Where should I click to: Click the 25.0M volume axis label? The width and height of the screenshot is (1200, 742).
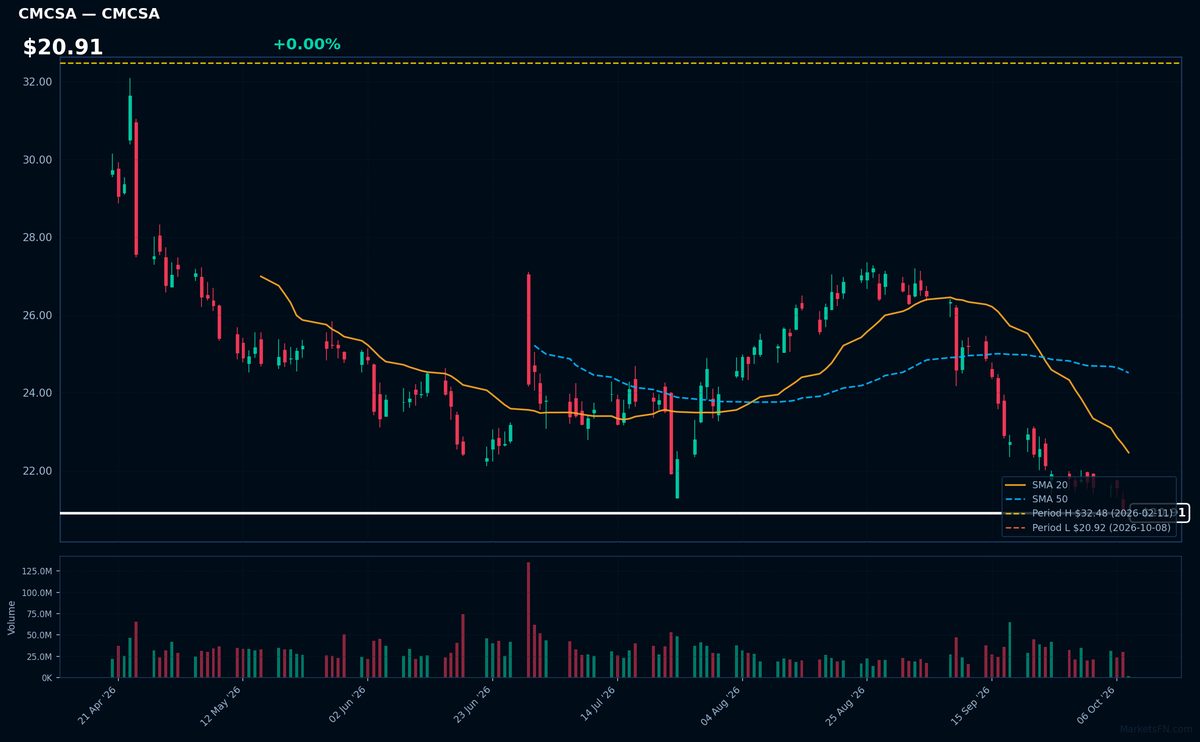(39, 657)
